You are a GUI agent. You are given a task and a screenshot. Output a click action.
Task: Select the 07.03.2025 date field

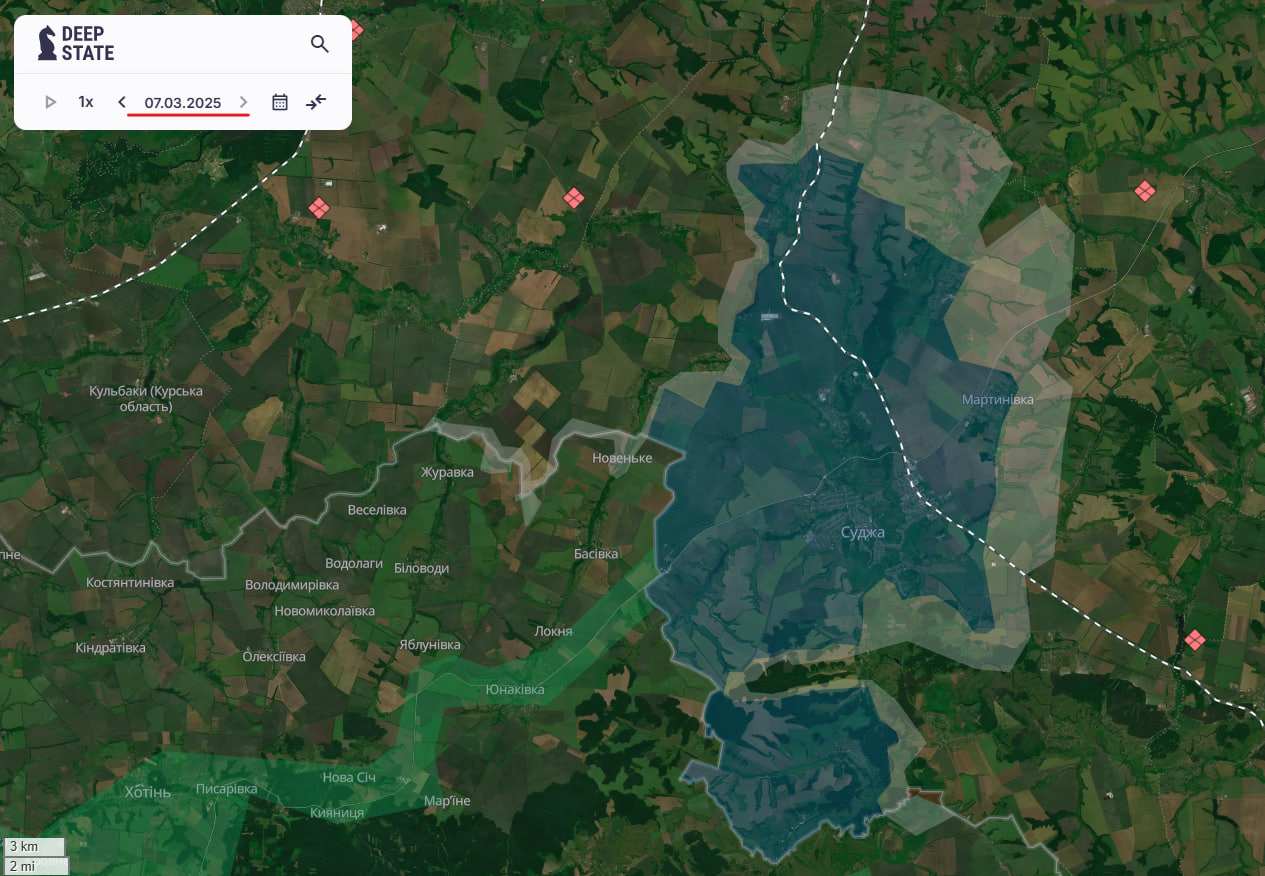tap(183, 103)
